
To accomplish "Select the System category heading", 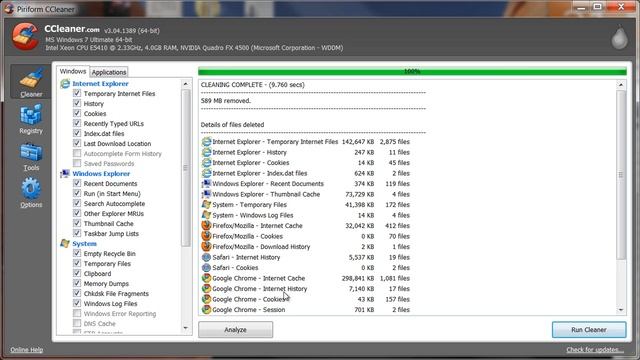I will 84,244.
